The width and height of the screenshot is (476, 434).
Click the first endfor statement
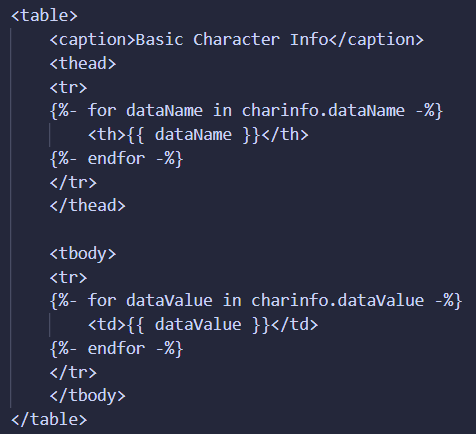tap(116, 158)
